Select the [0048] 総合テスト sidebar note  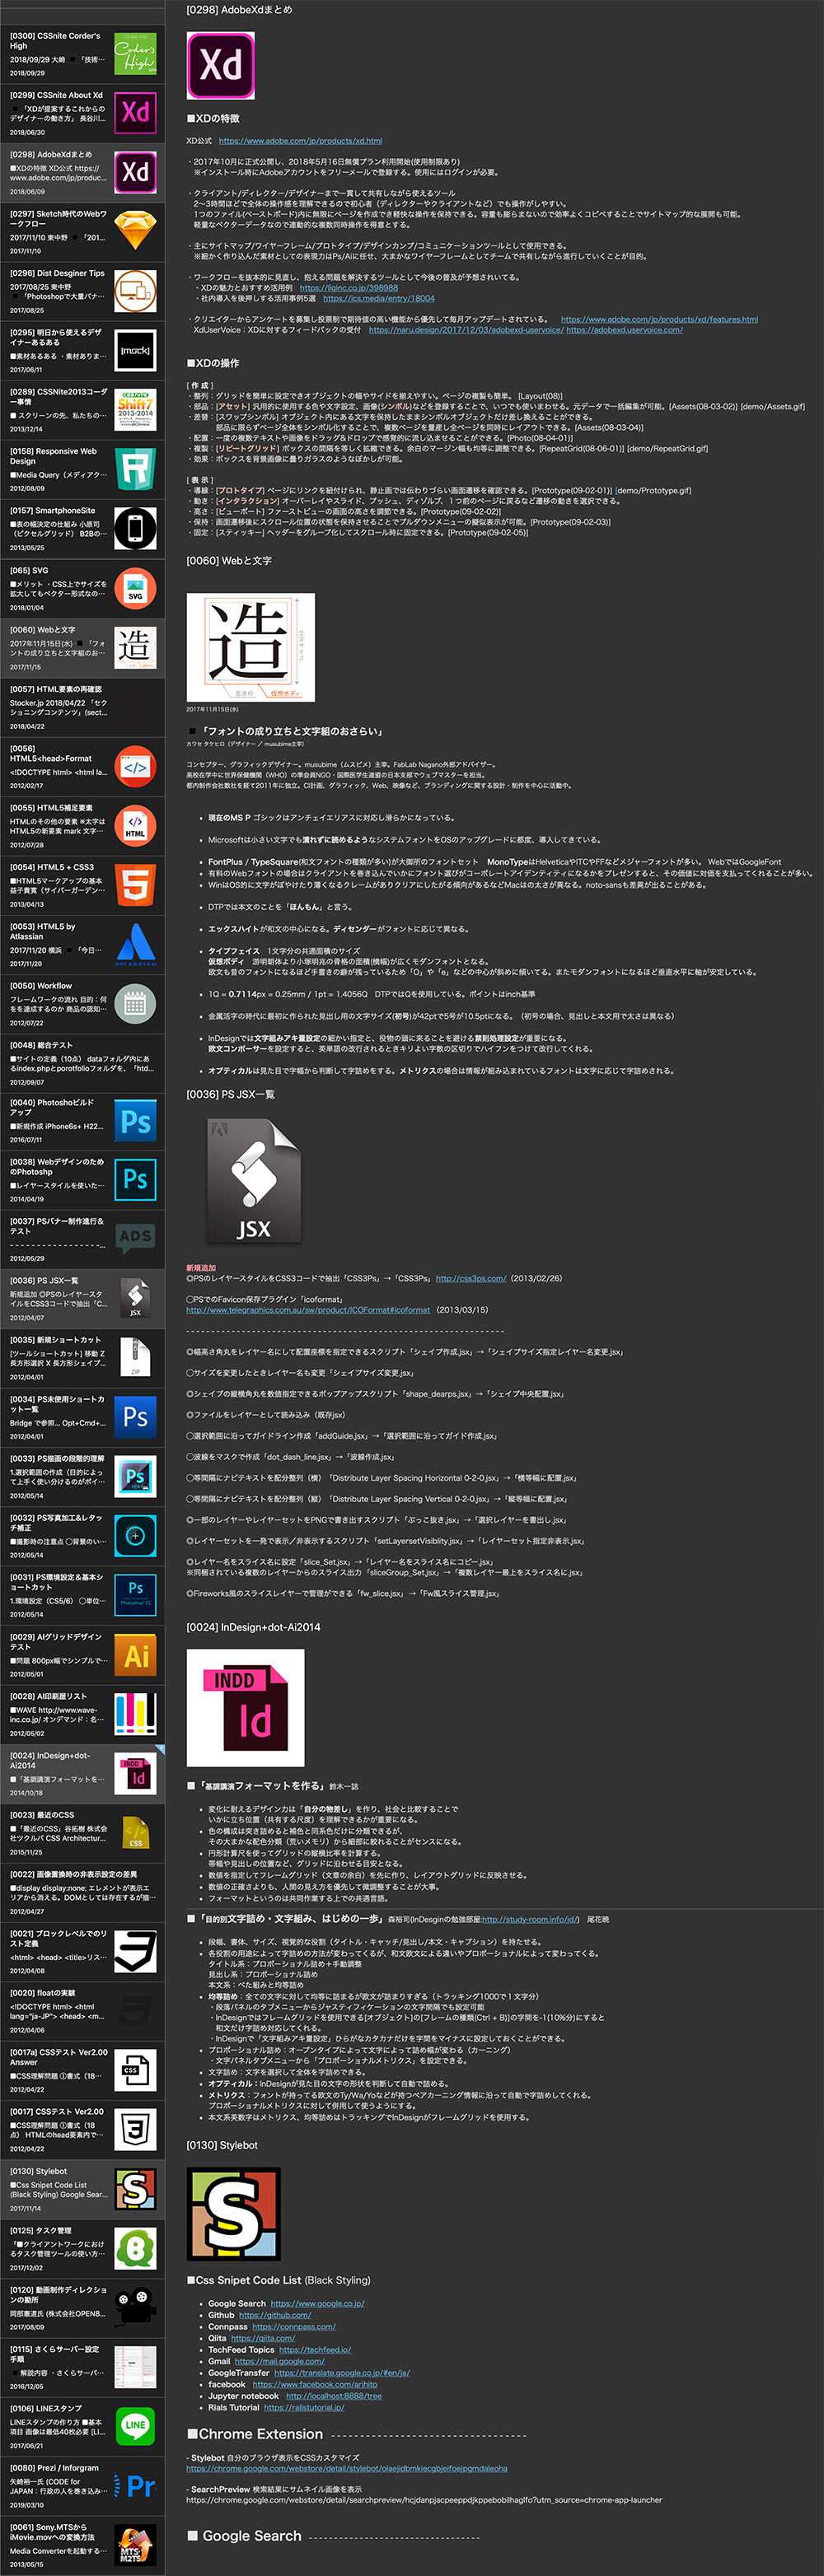coord(82,1063)
